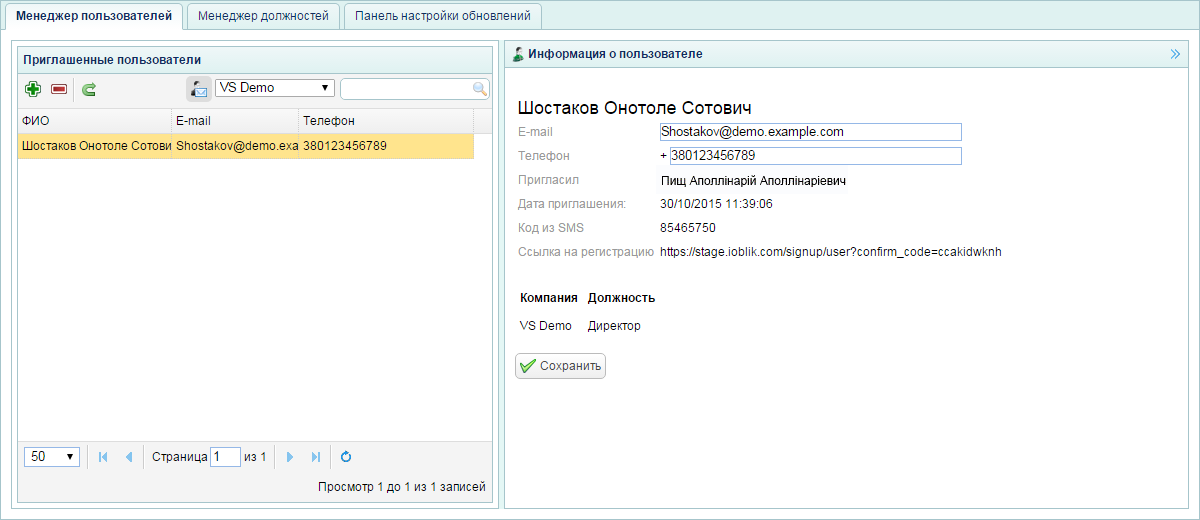The height and width of the screenshot is (520, 1200).
Task: Click Директор position cell
Action: (614, 326)
